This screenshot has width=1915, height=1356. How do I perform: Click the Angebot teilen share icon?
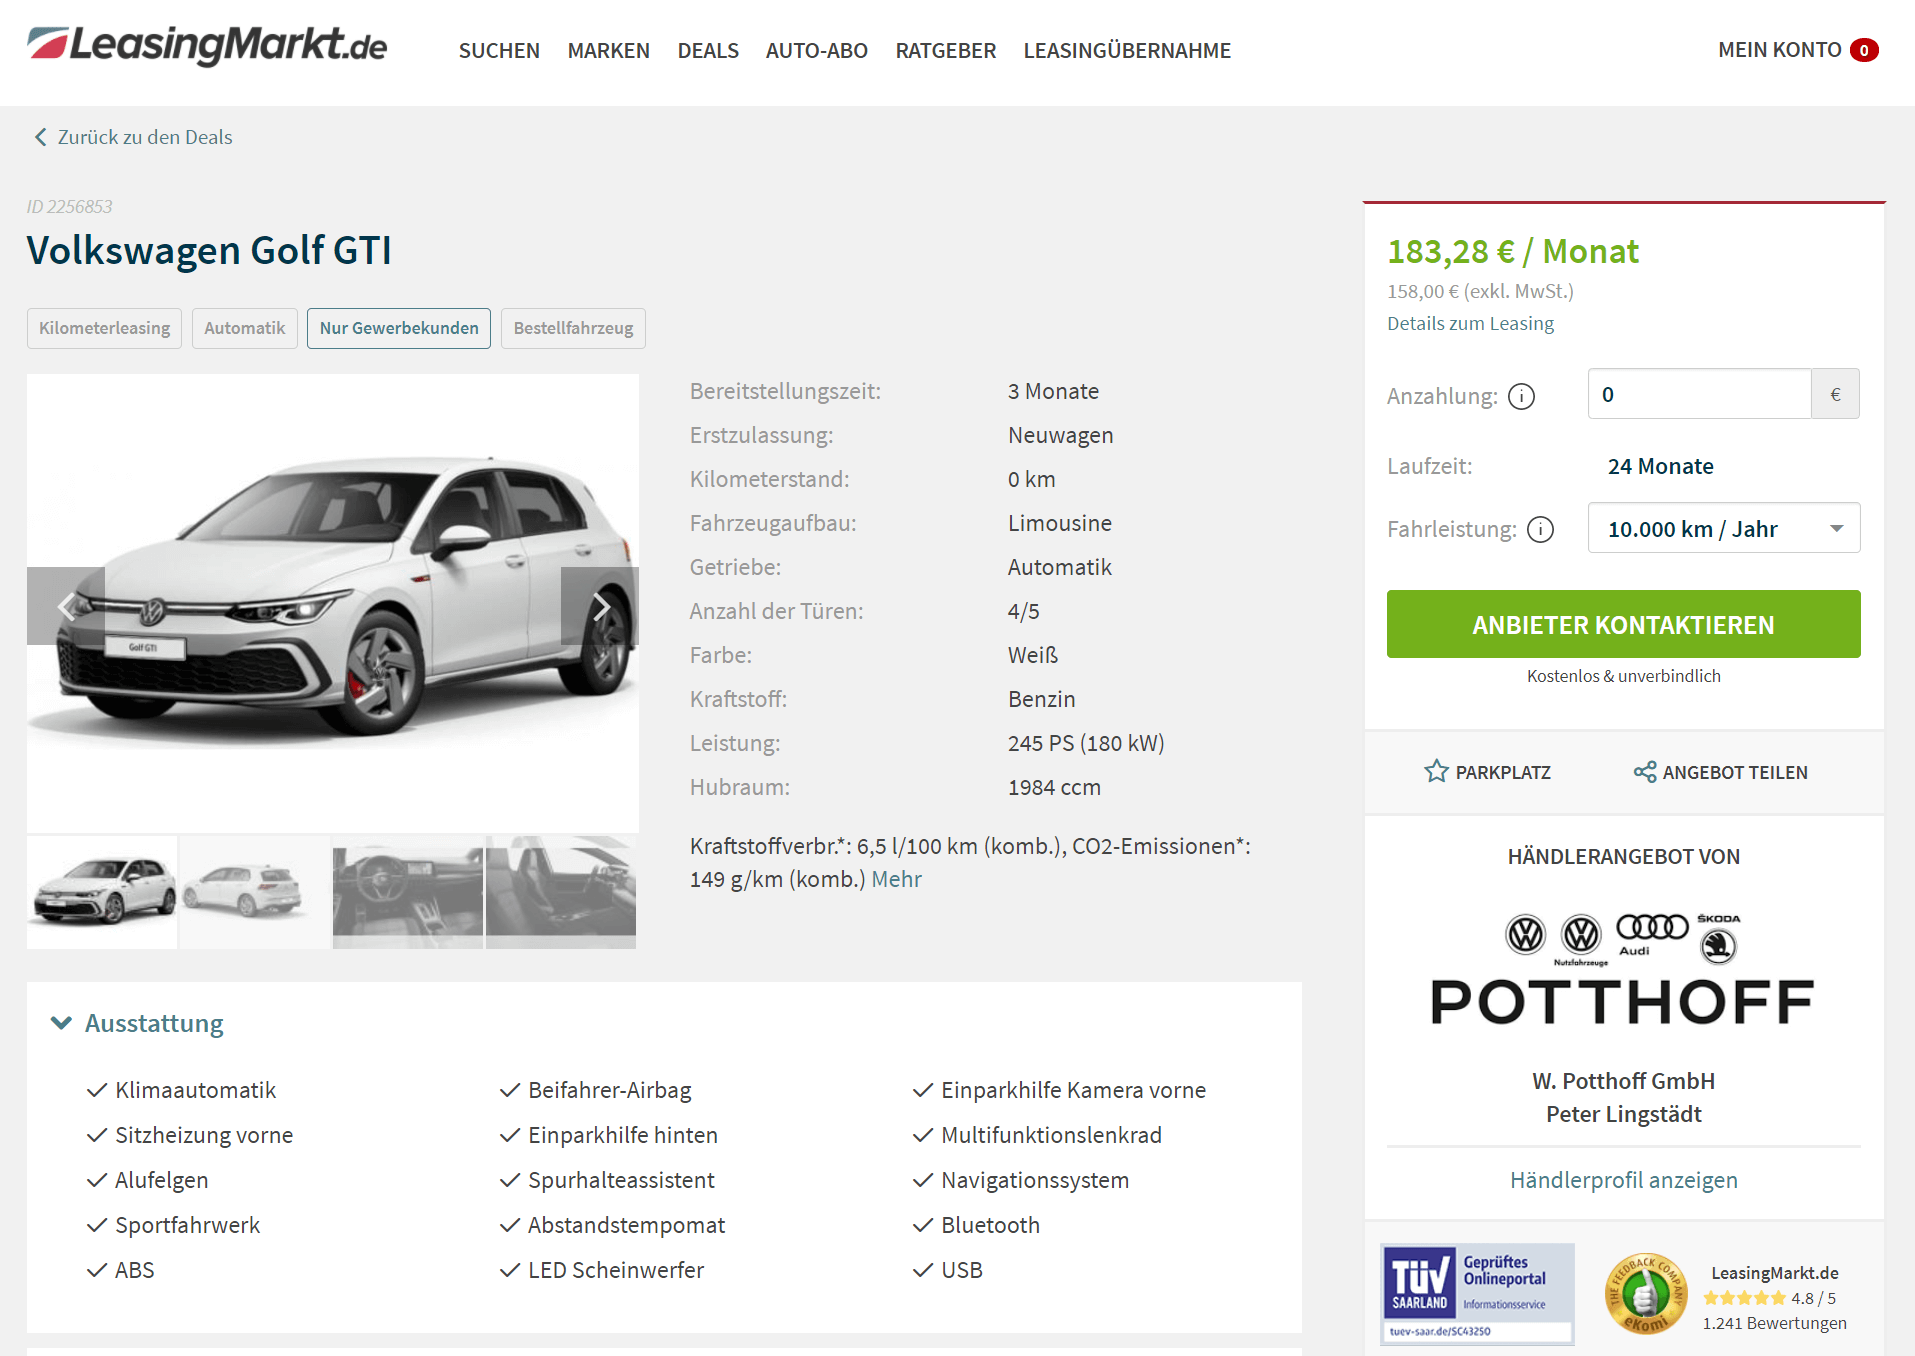1645,772
